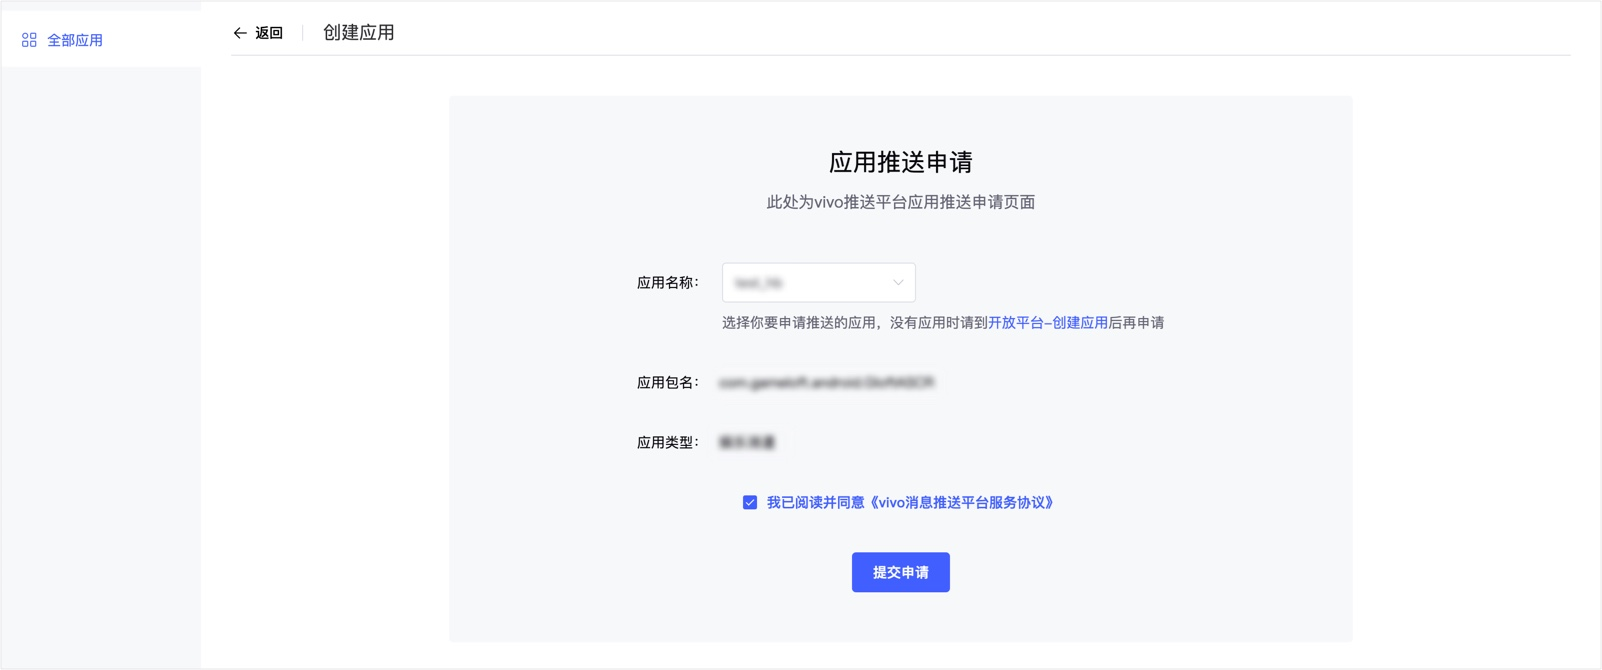
Task: Click the 创建应用 page title
Action: click(x=358, y=33)
